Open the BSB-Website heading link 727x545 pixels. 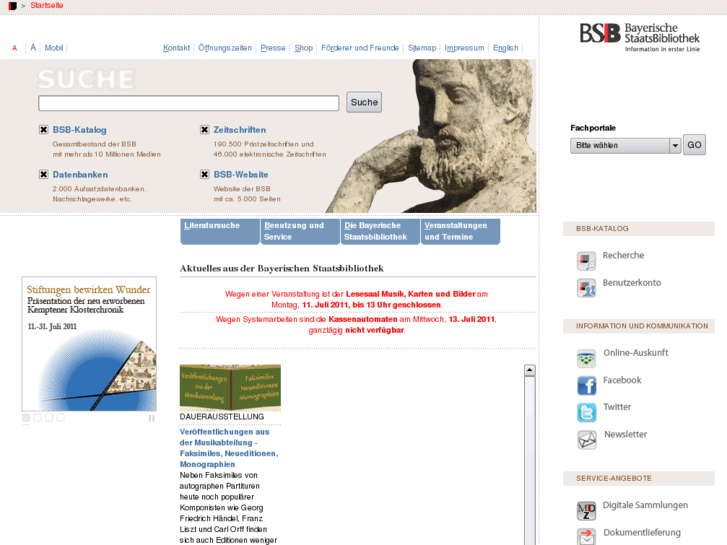click(x=241, y=175)
